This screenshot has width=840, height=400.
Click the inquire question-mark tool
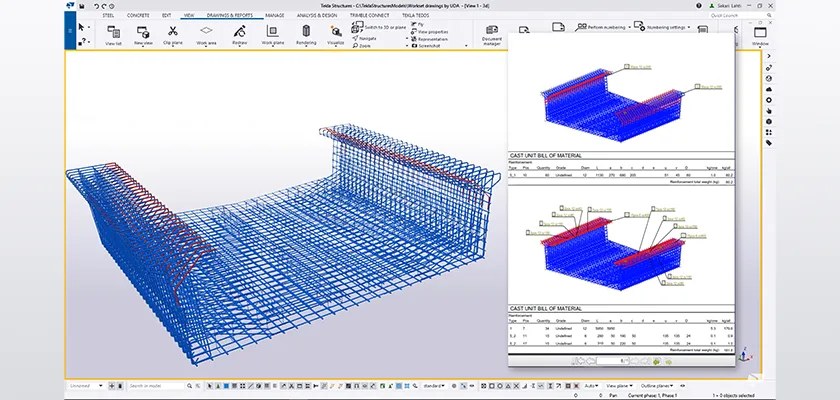(81, 41)
